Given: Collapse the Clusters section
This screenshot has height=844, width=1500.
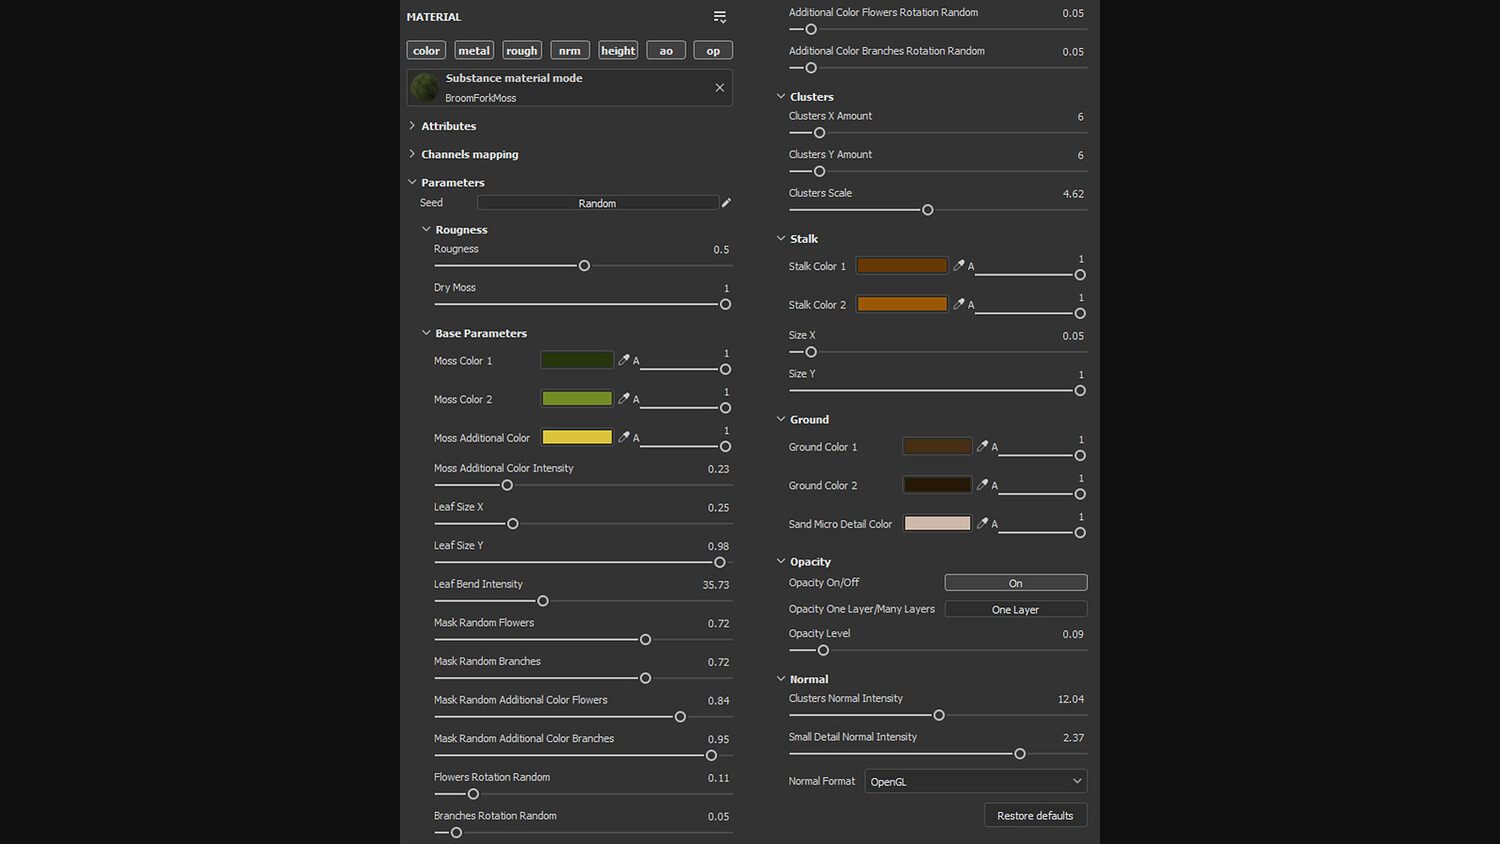Looking at the screenshot, I should pos(781,97).
